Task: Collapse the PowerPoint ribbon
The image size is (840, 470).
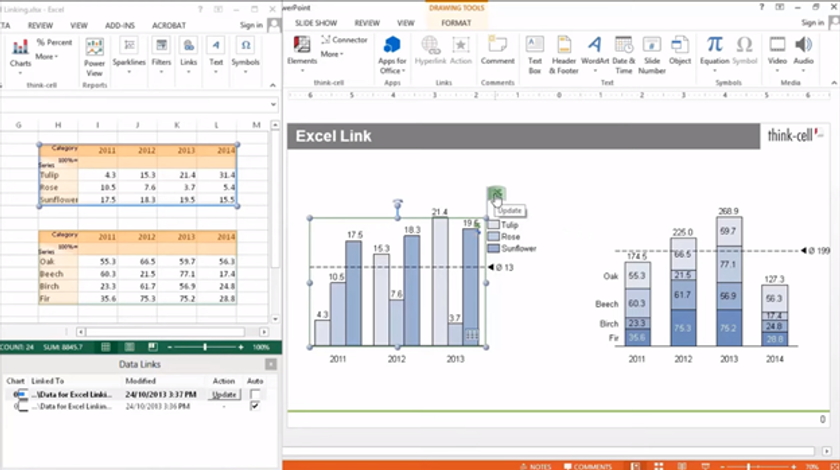Action: click(834, 83)
